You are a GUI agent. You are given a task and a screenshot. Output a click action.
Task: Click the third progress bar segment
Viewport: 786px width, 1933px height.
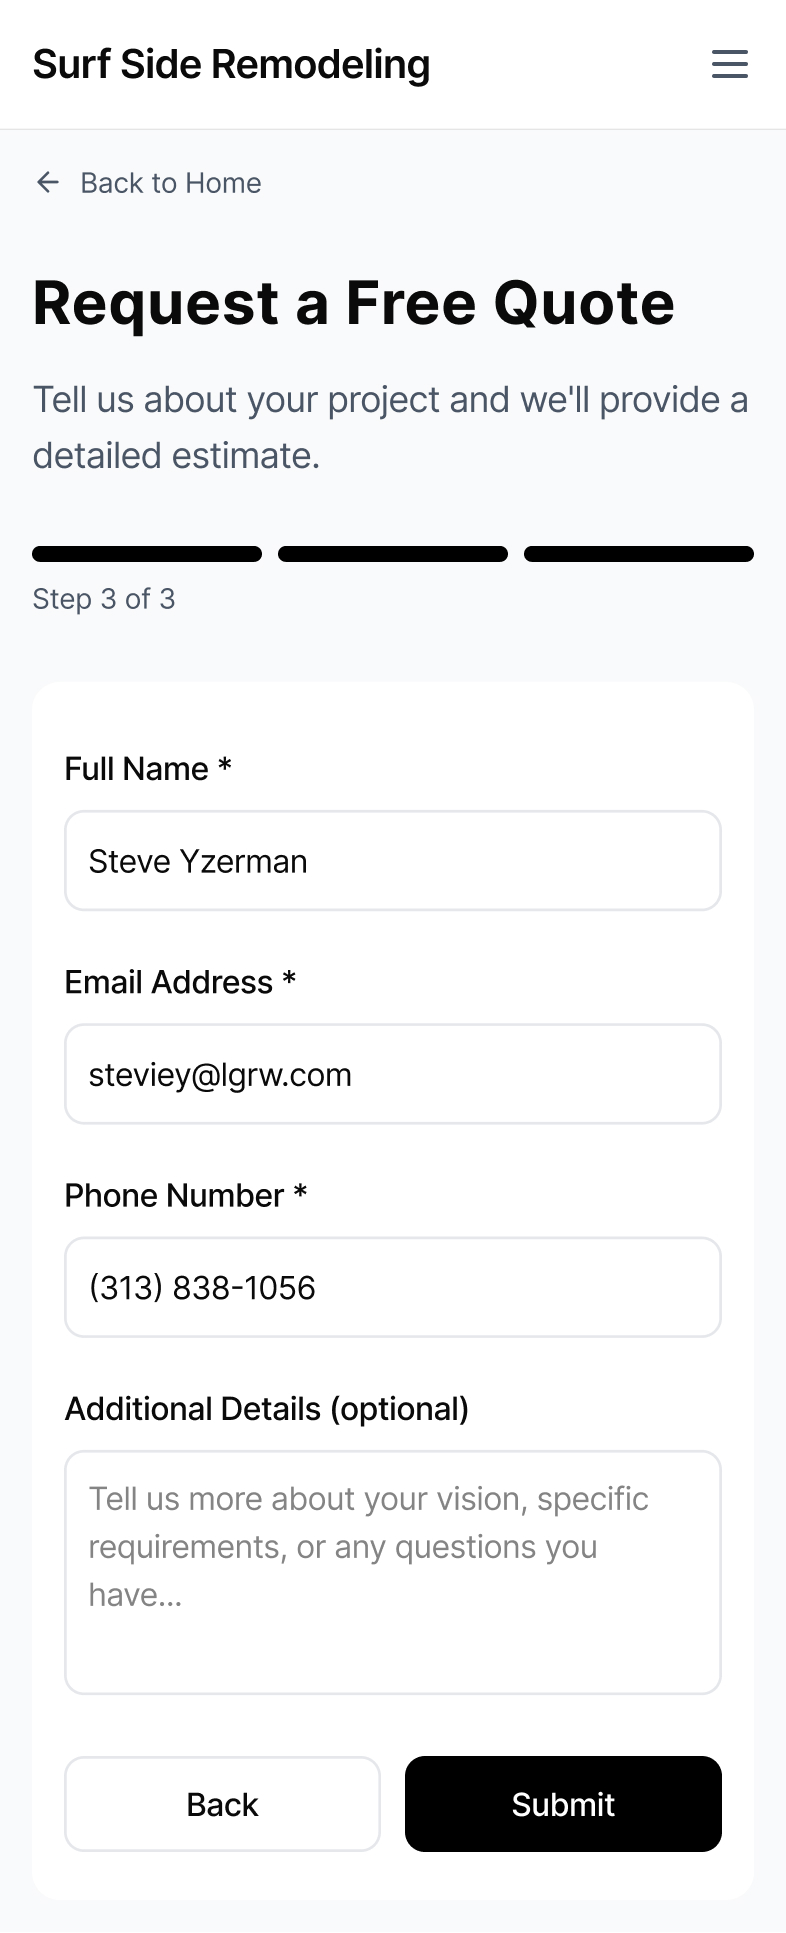click(x=639, y=554)
